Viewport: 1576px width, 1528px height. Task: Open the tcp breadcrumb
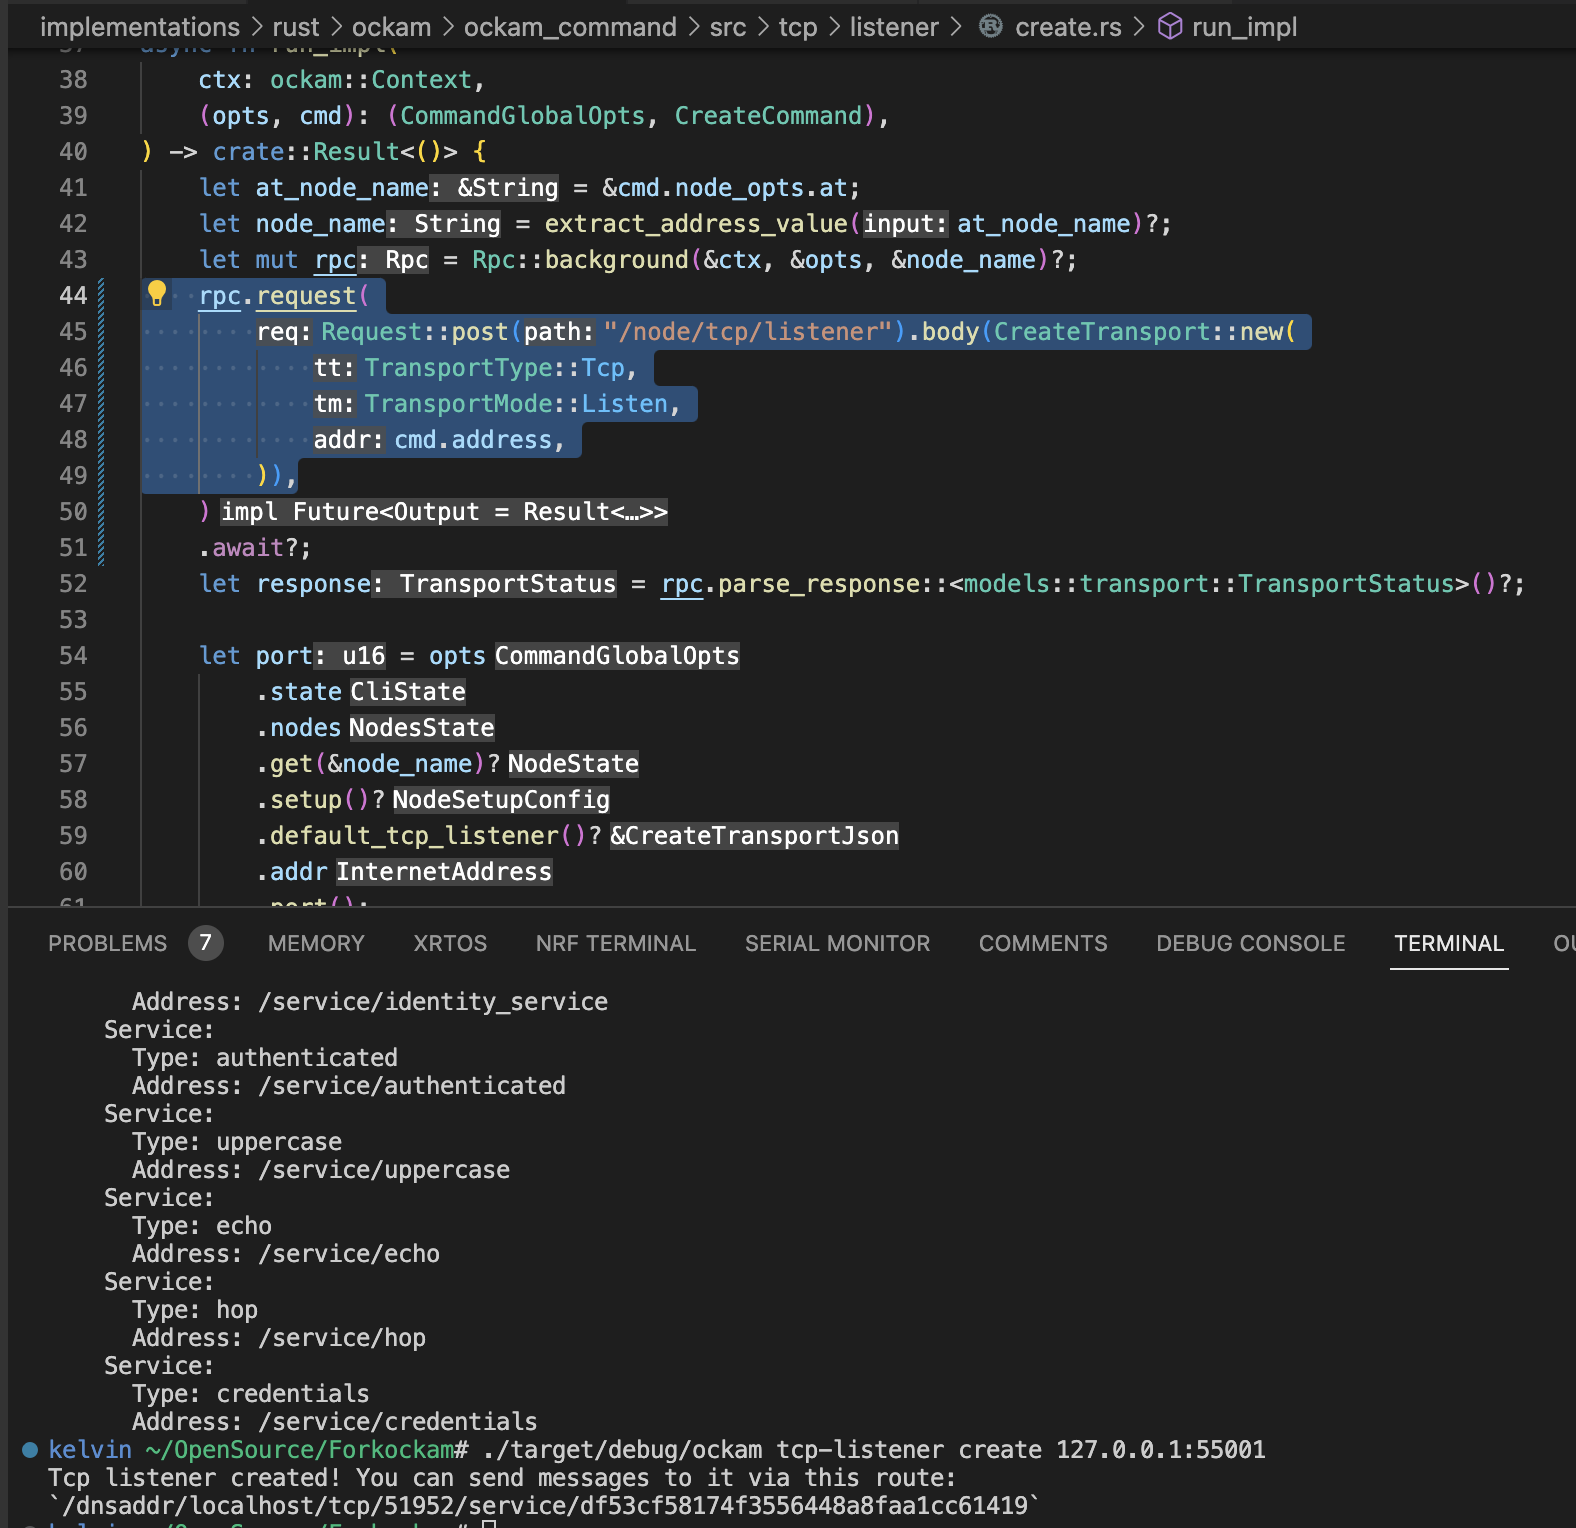tap(798, 27)
